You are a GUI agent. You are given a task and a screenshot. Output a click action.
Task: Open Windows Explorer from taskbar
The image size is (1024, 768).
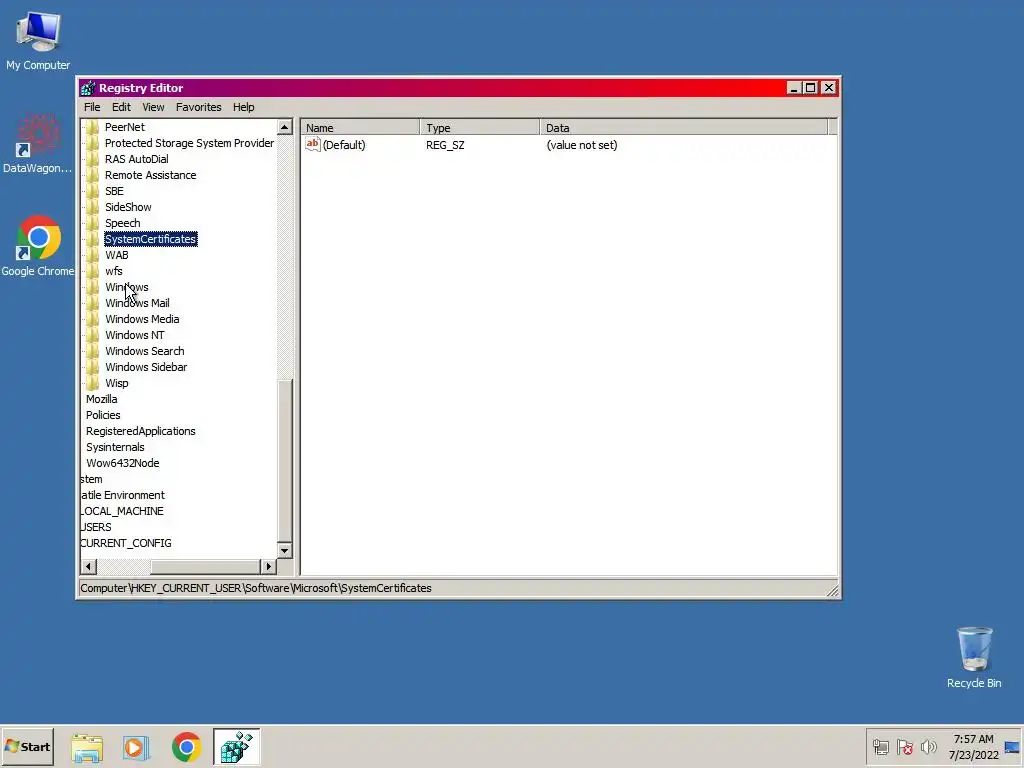[87, 747]
